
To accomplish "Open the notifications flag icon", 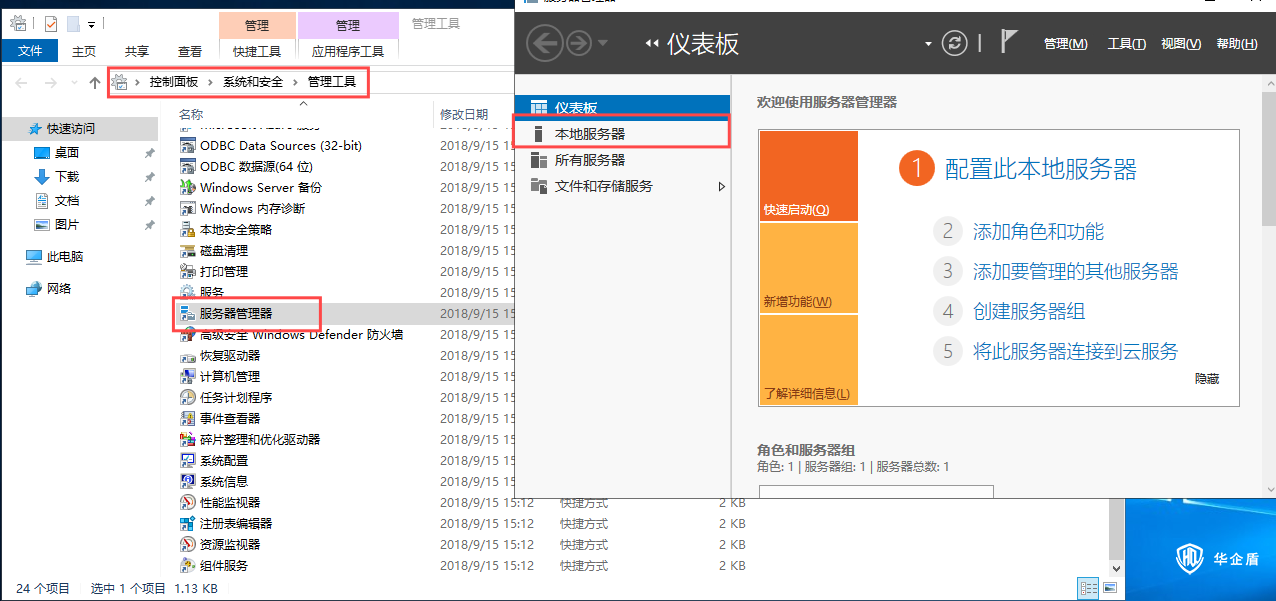I will (x=1009, y=42).
